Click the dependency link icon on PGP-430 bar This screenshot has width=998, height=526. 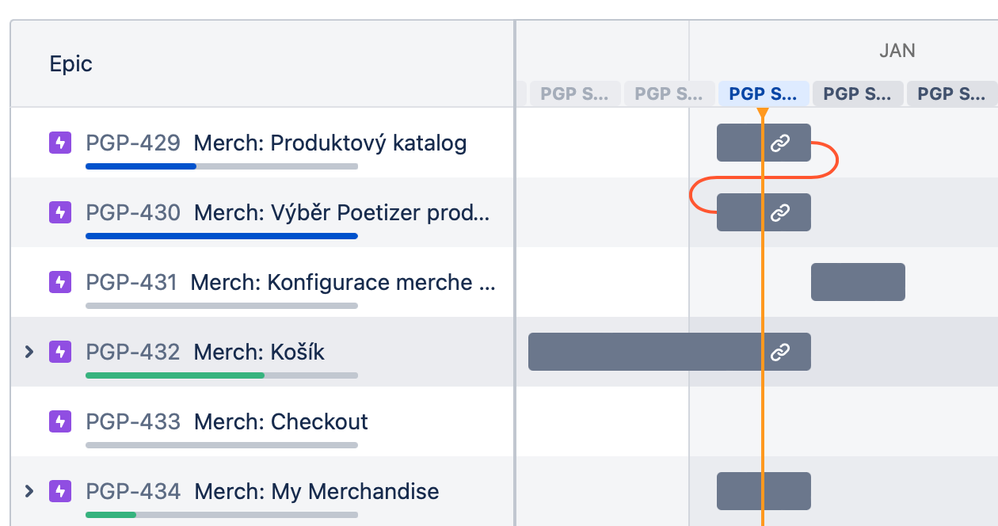coord(780,213)
